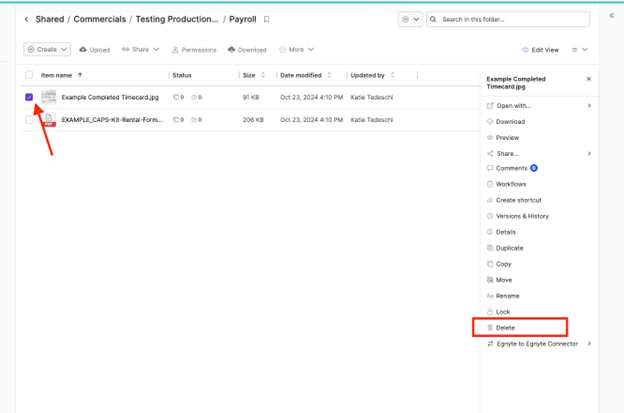Viewport: 624px width, 413px height.
Task: Click the Comments count badge
Action: click(x=534, y=168)
